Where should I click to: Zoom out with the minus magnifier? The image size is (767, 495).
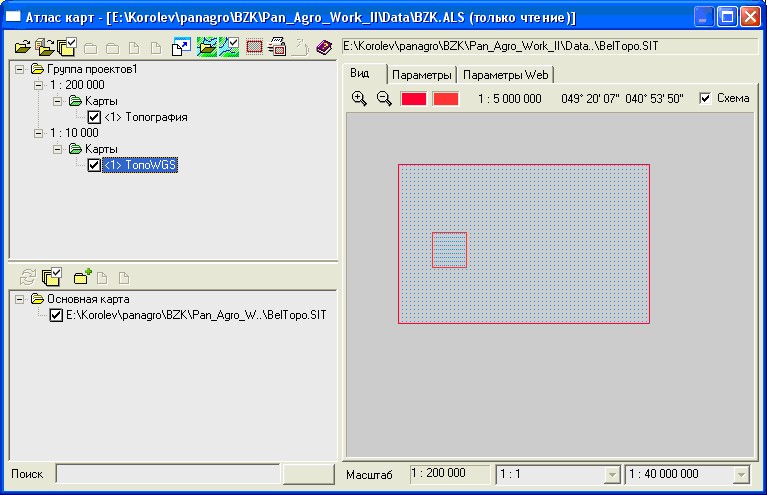[x=383, y=99]
